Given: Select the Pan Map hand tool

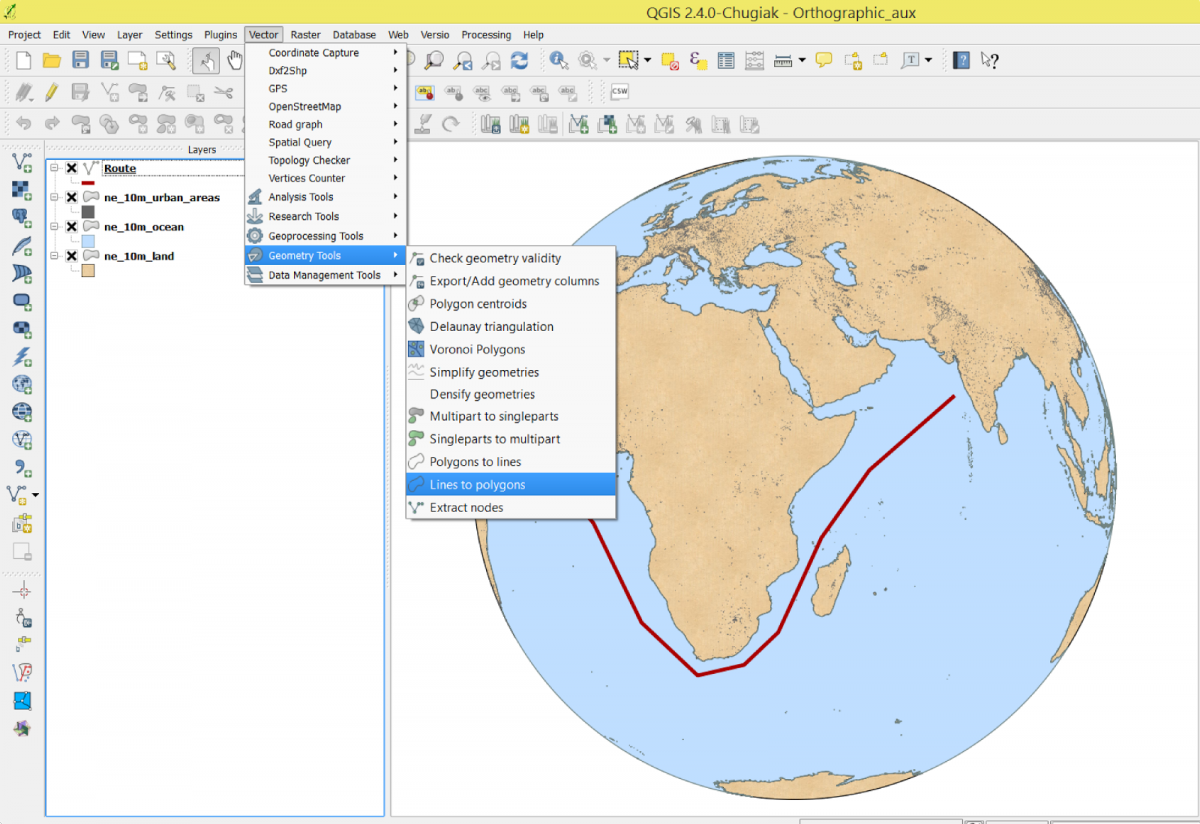Looking at the screenshot, I should (x=234, y=60).
